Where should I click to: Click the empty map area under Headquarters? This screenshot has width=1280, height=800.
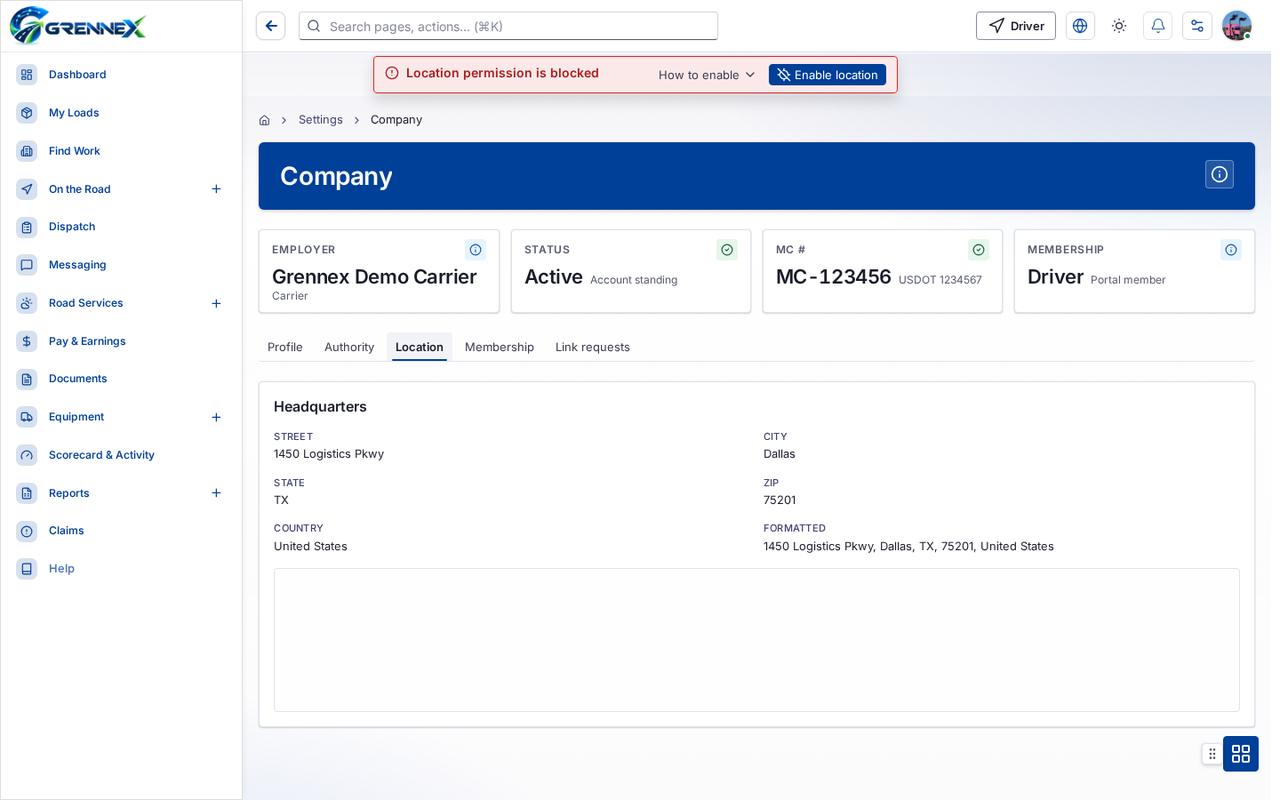[x=757, y=640]
